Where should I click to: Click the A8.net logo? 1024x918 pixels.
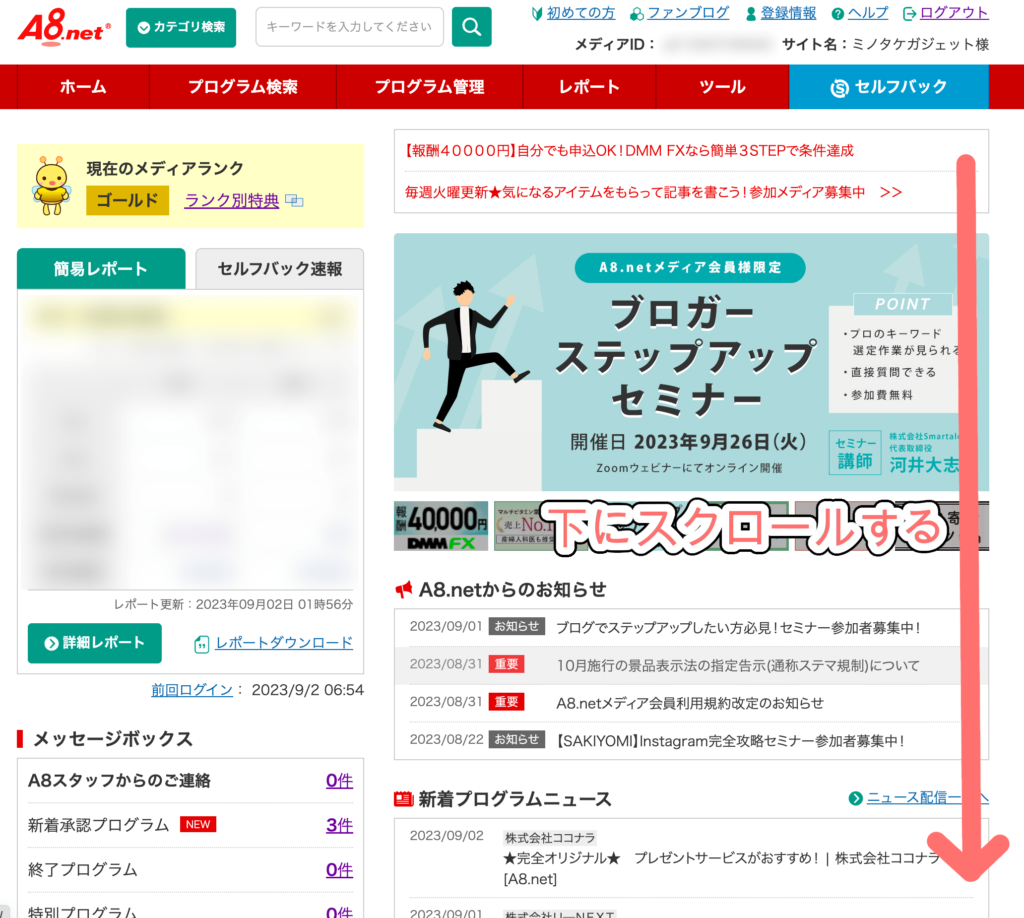click(x=64, y=27)
